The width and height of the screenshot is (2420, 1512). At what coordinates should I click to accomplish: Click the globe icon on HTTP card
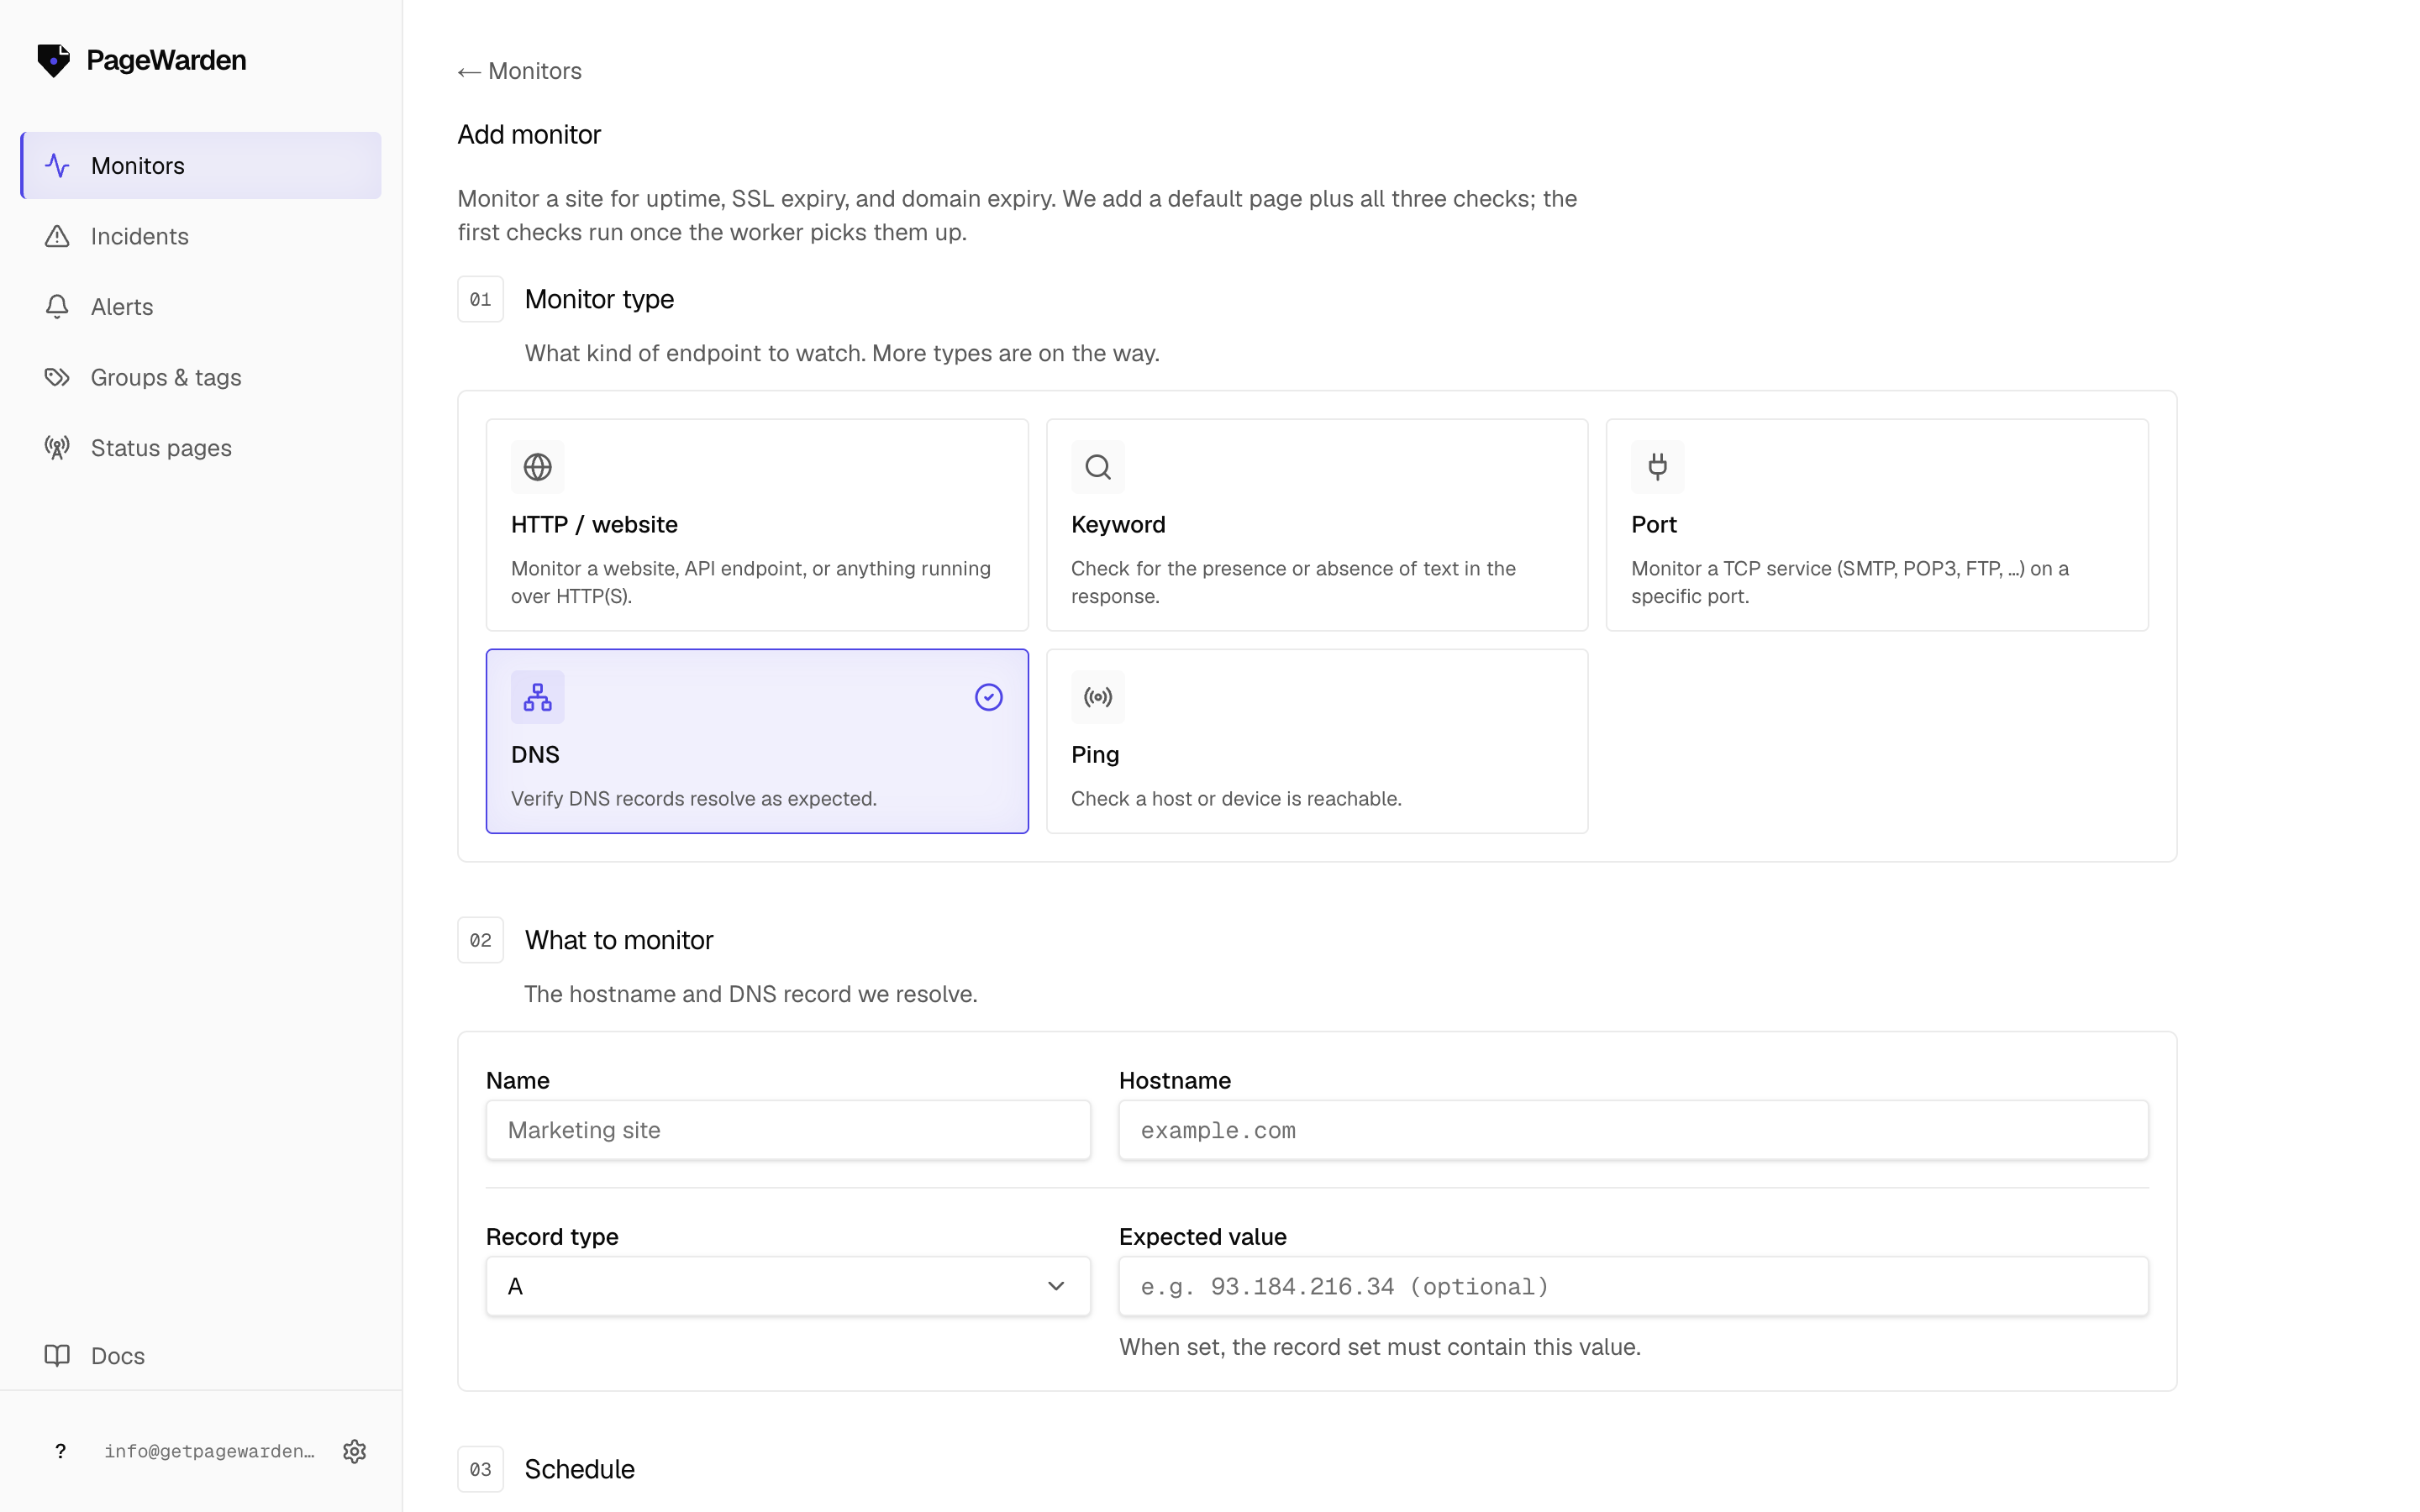click(538, 467)
